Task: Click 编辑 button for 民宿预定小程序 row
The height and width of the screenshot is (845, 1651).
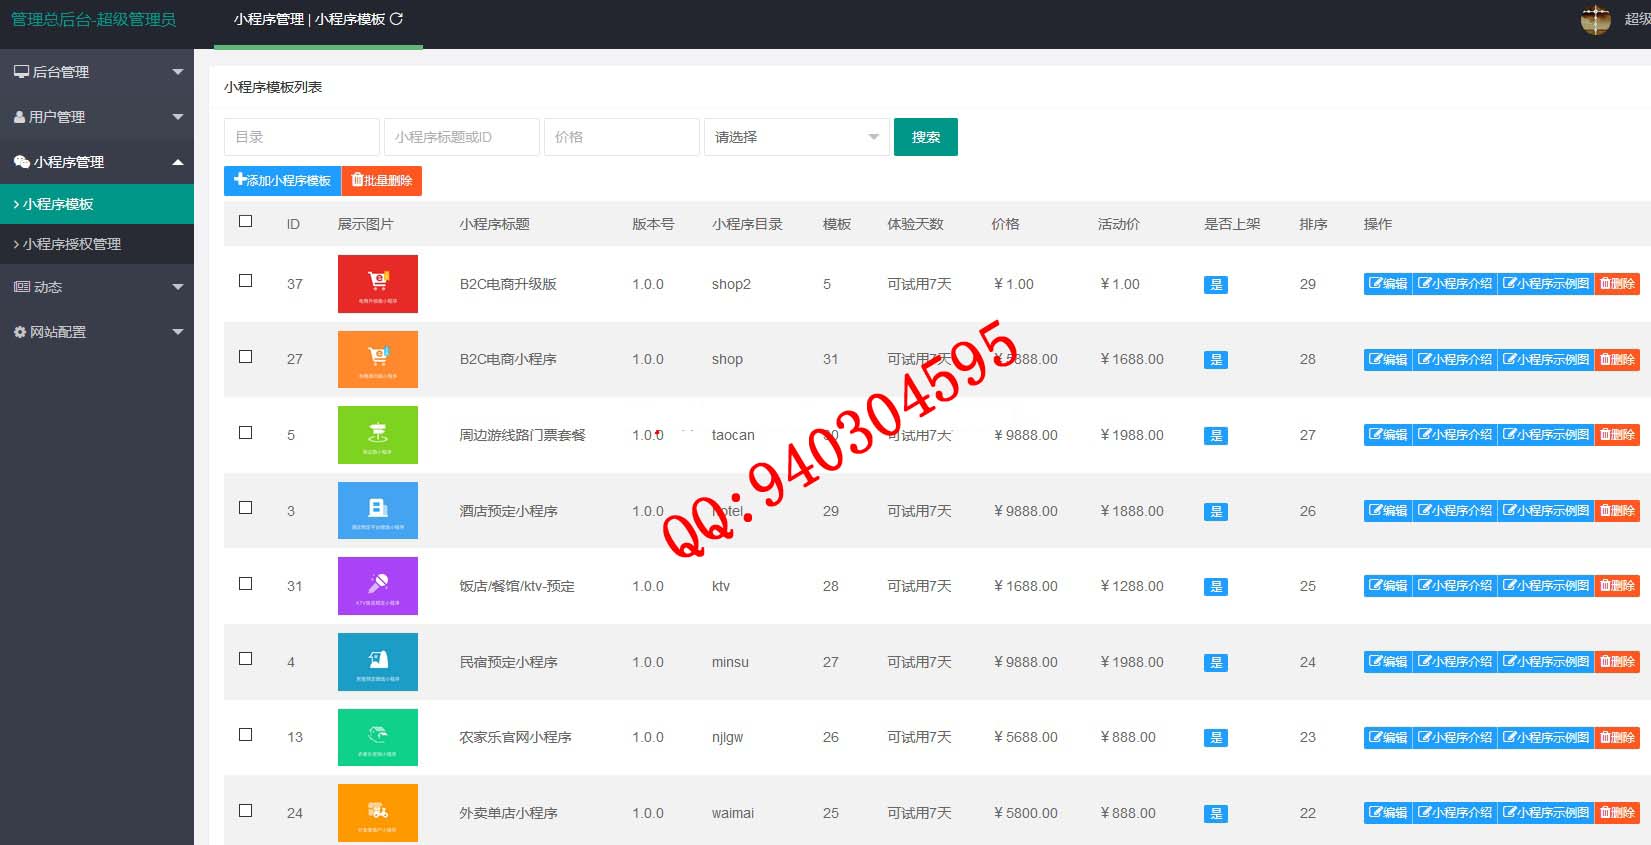Action: tap(1388, 662)
